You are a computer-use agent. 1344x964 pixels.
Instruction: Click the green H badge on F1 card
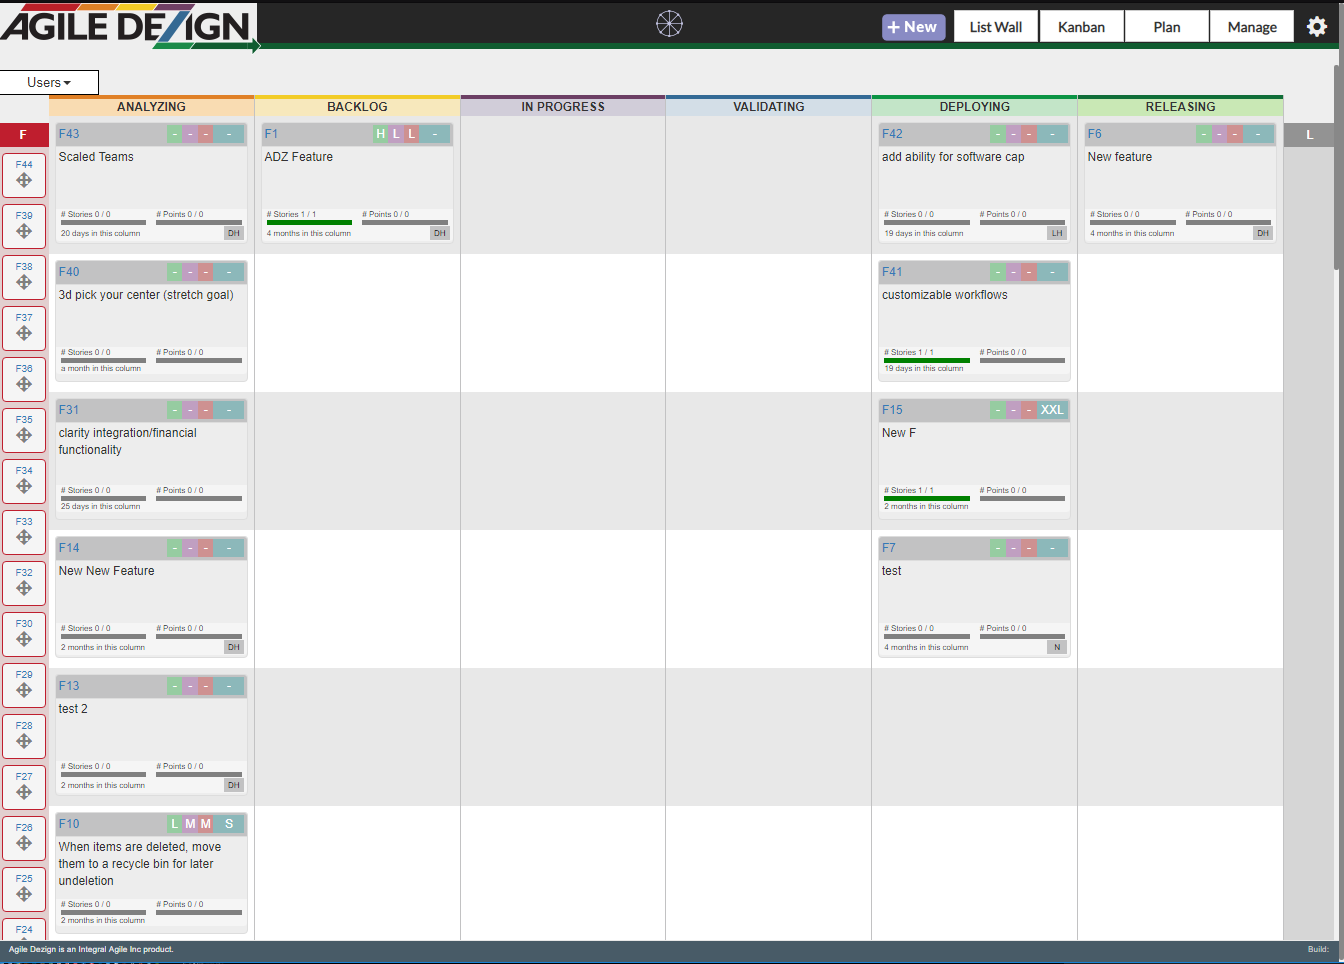tap(380, 134)
